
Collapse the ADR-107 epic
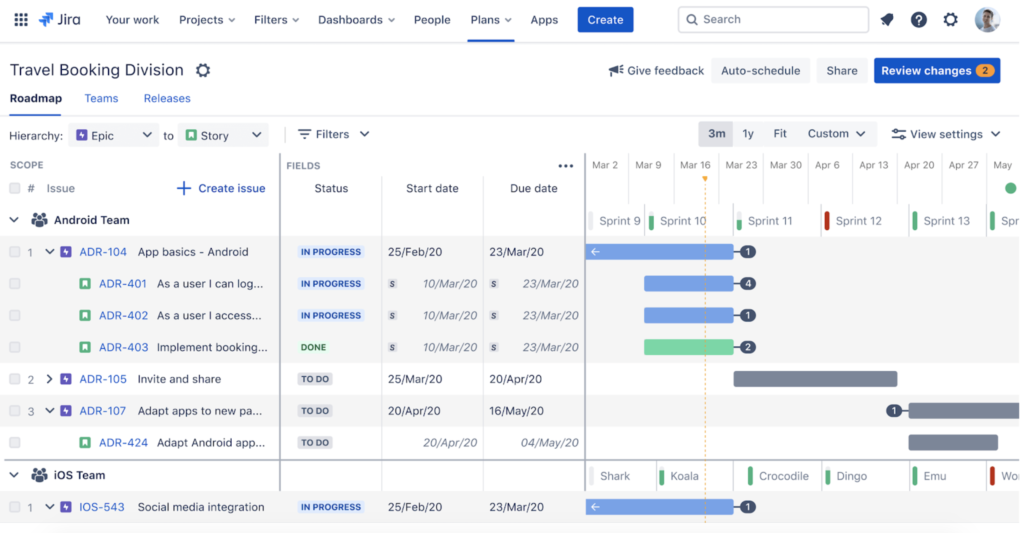tap(49, 411)
